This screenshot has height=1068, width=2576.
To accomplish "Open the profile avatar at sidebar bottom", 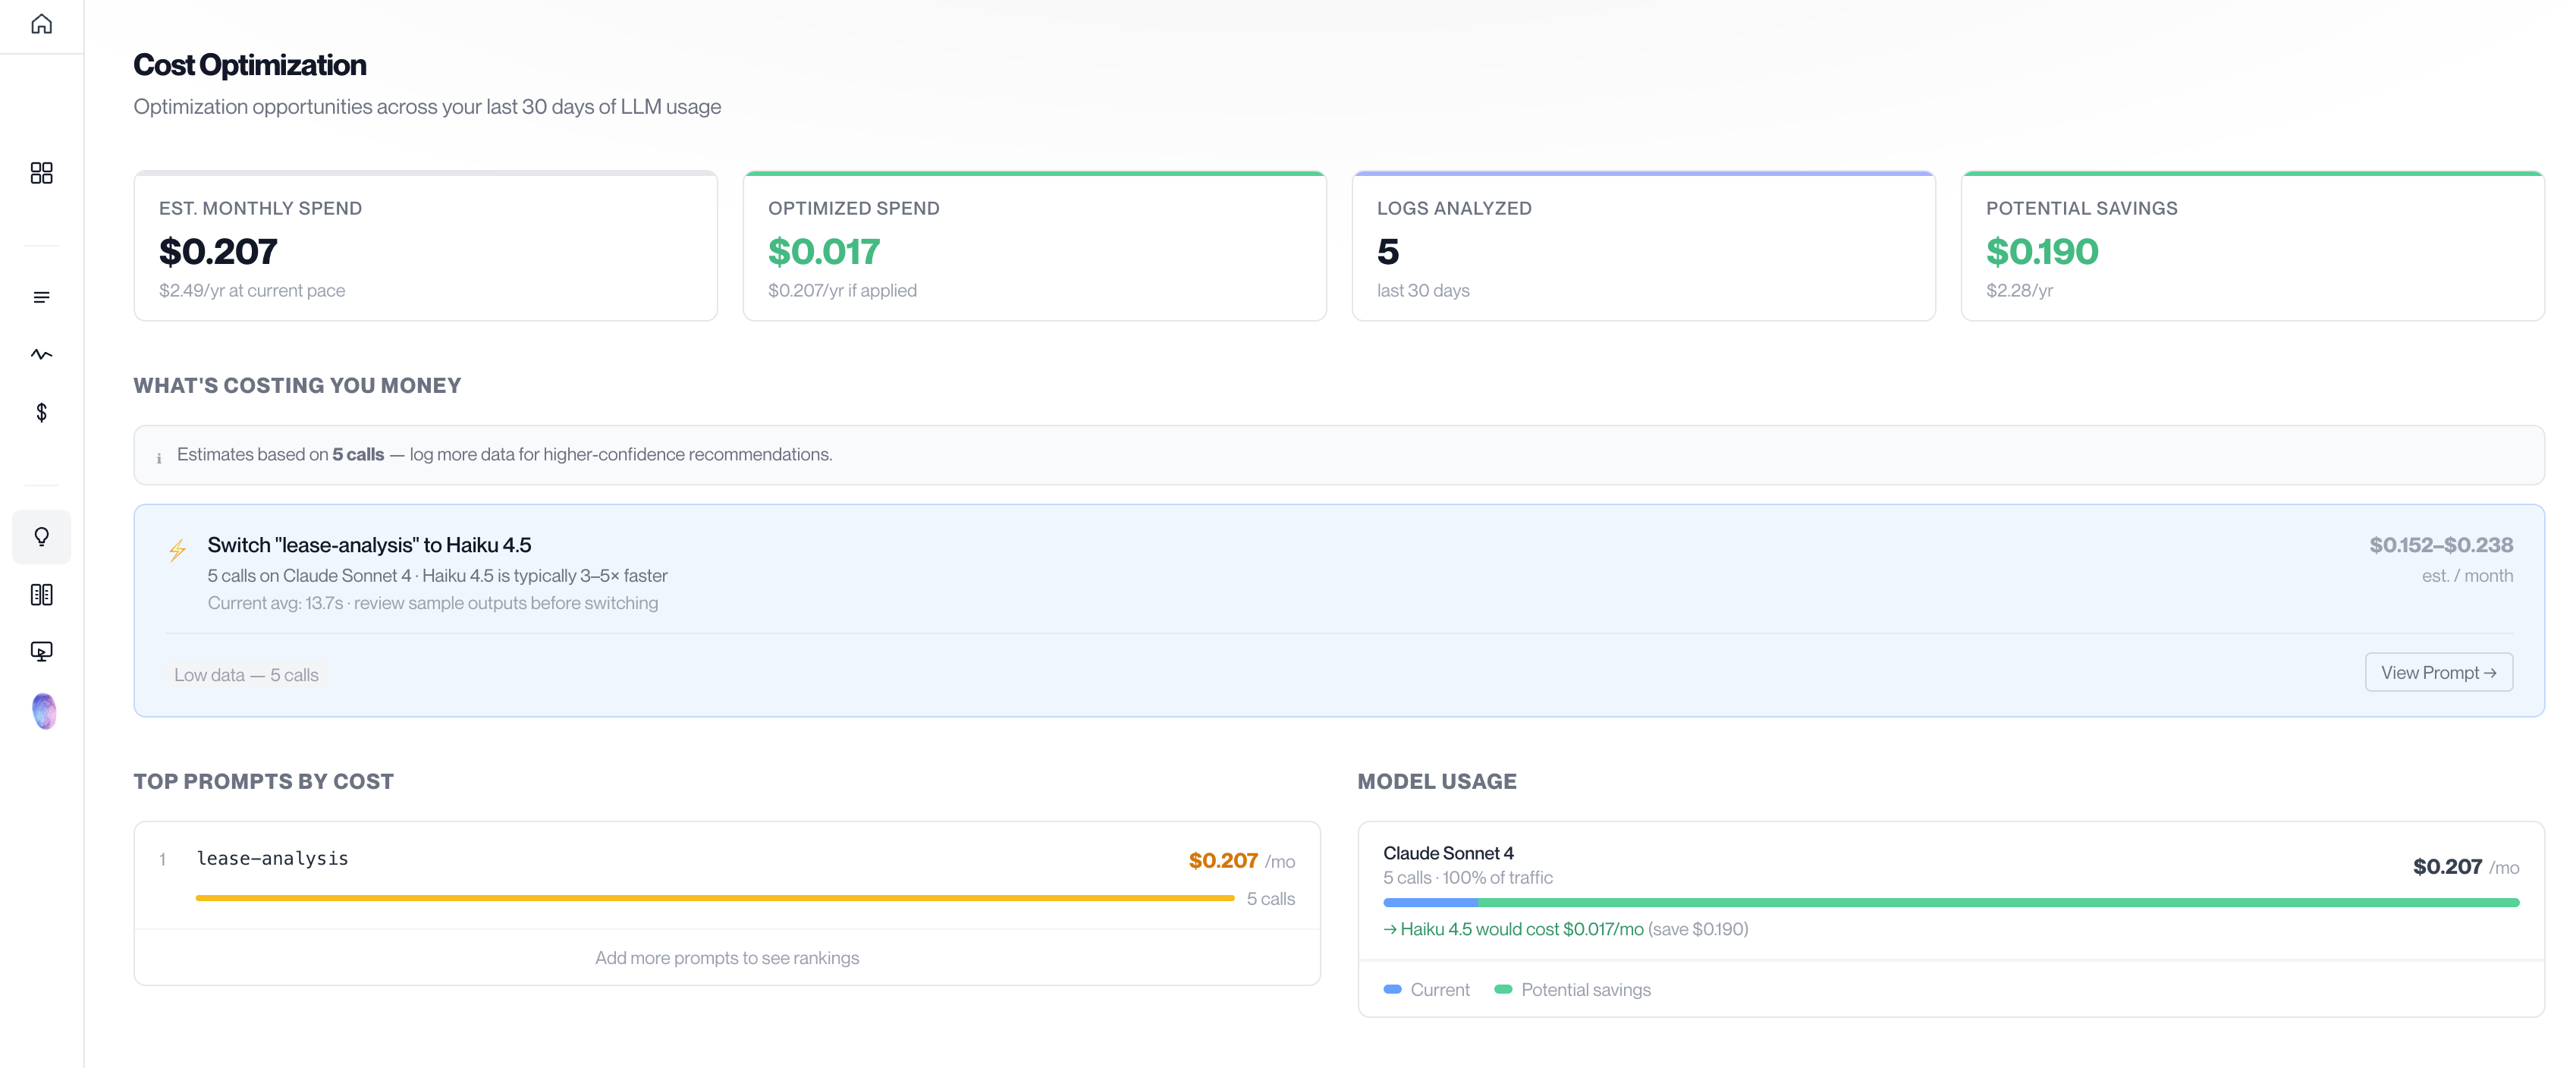I will point(42,711).
